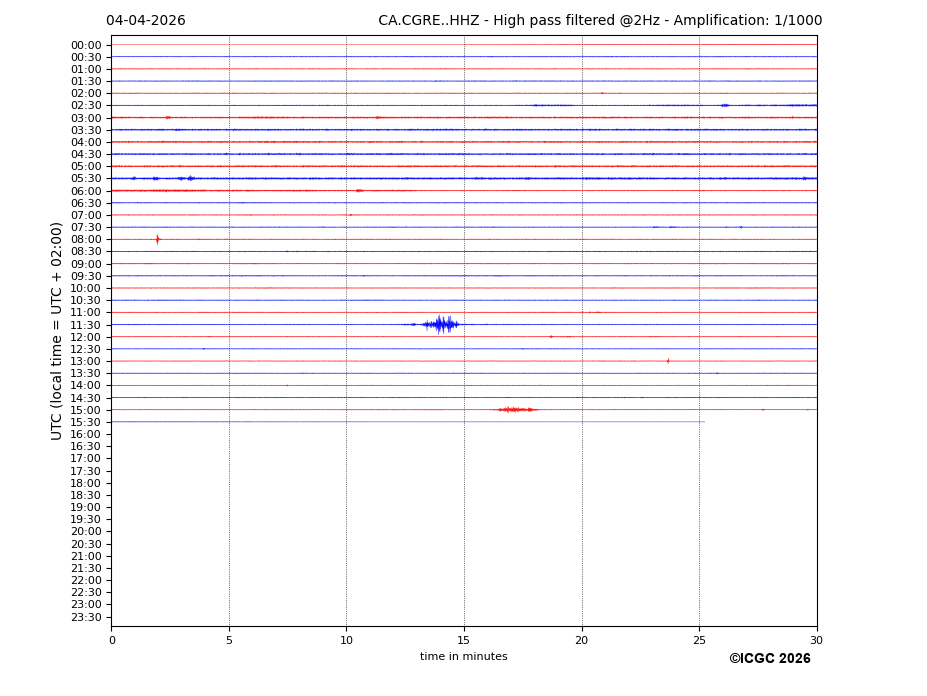Click the CA.CGRE..HHZ chart title
Screen dimensions: 927x696
point(600,21)
